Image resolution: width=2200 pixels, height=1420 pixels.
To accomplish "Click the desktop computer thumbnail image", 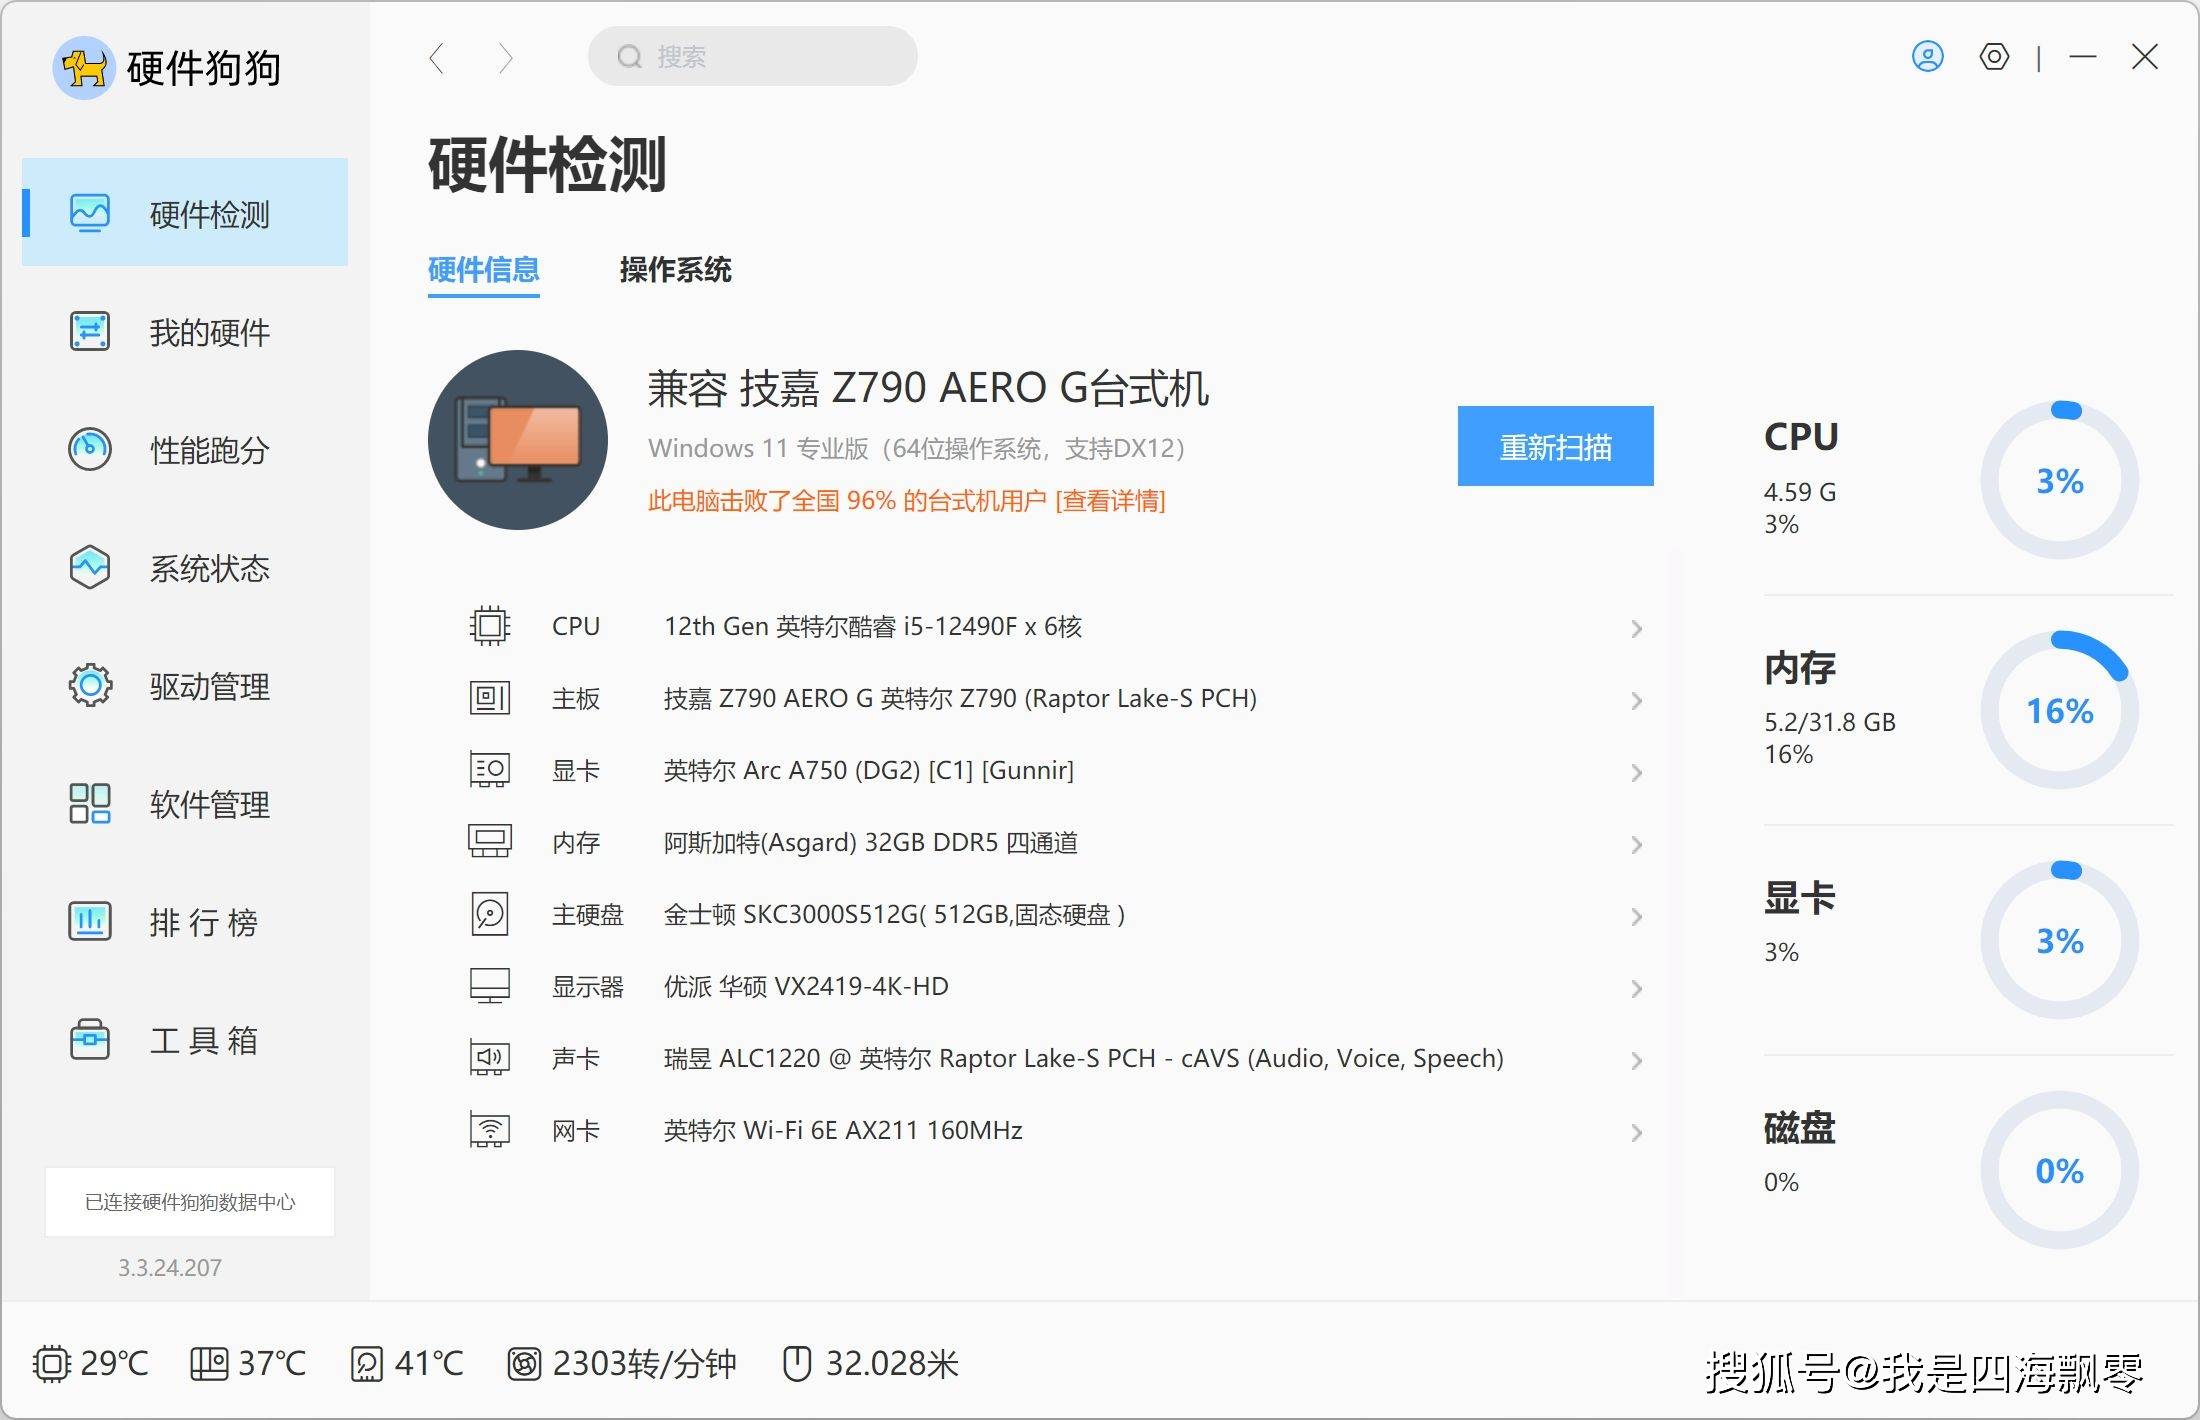I will 518,440.
